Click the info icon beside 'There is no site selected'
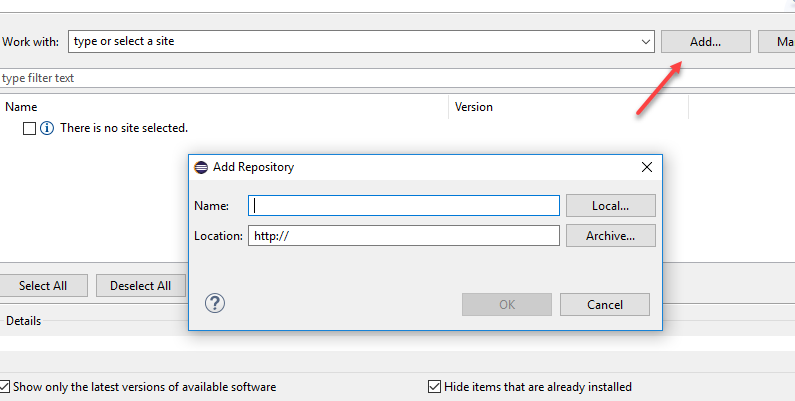The image size is (795, 401). [47, 128]
